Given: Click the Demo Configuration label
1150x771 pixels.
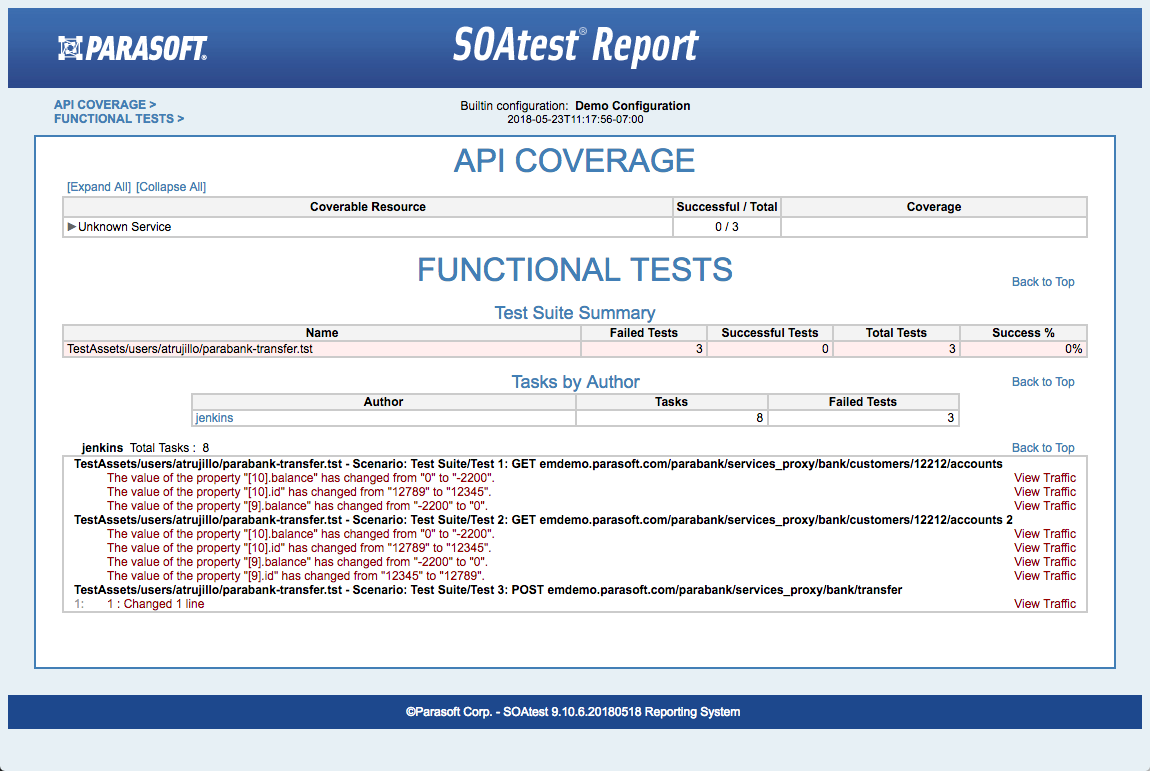Looking at the screenshot, I should 632,106.
